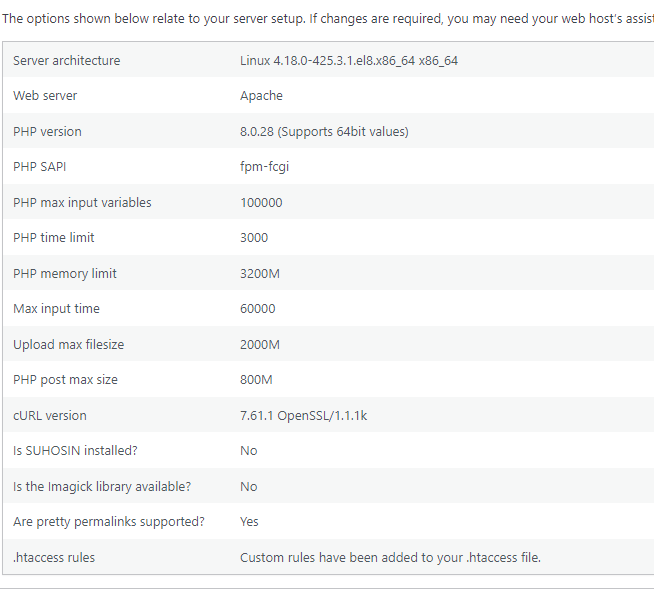Select the fpm-fcgi value
Image resolution: width=654 pixels, height=592 pixels.
click(x=264, y=166)
